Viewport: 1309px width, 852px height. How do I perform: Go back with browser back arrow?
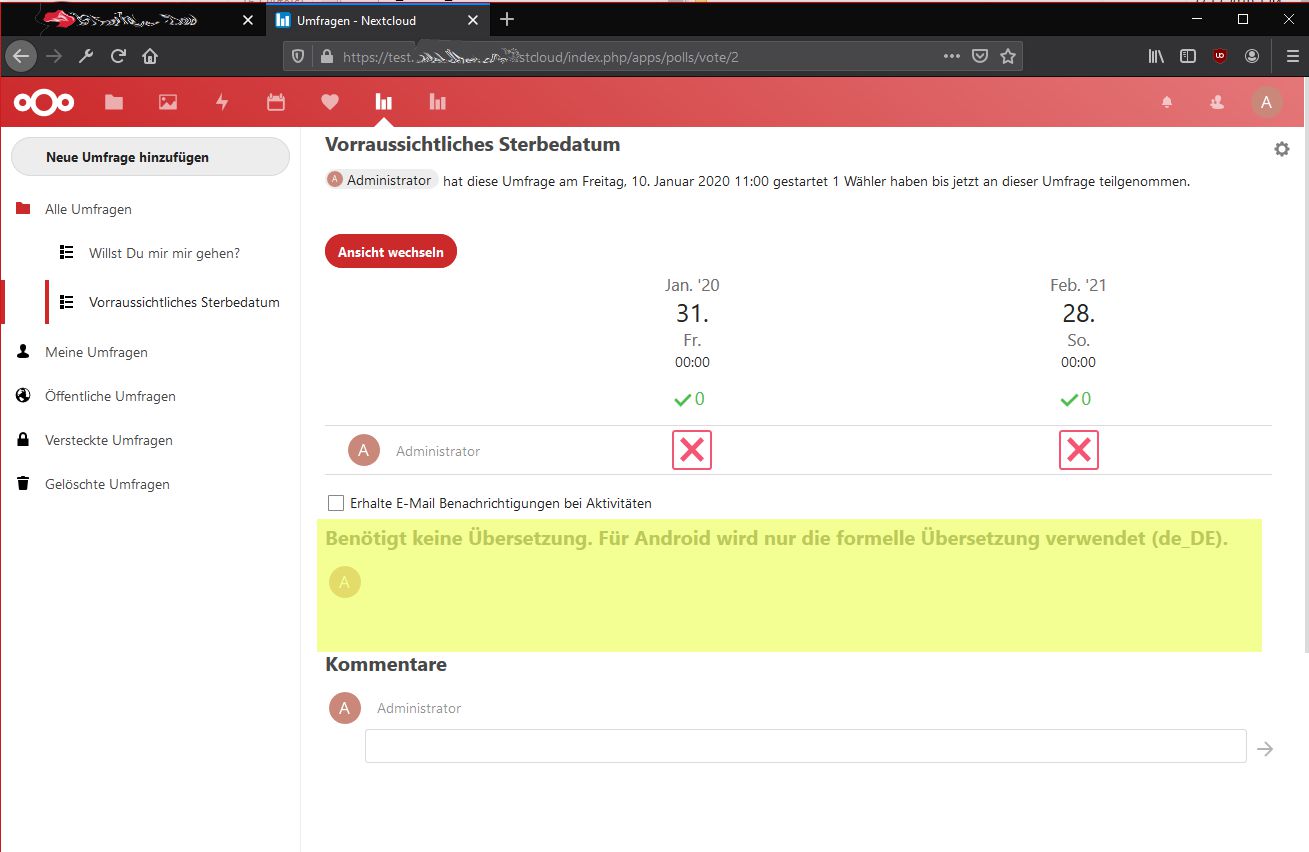[21, 56]
